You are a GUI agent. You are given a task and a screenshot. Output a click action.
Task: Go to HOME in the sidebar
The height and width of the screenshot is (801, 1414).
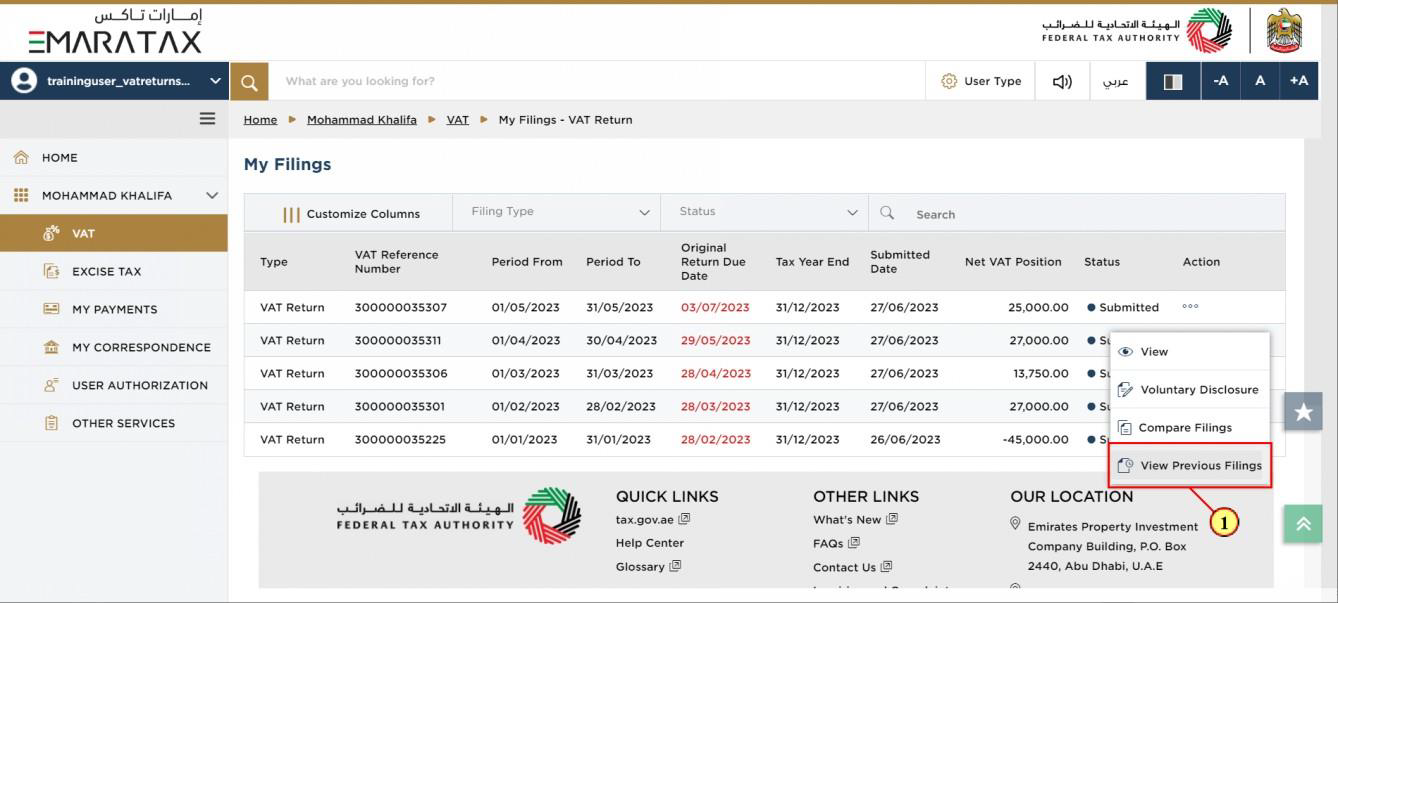pyautogui.click(x=114, y=157)
